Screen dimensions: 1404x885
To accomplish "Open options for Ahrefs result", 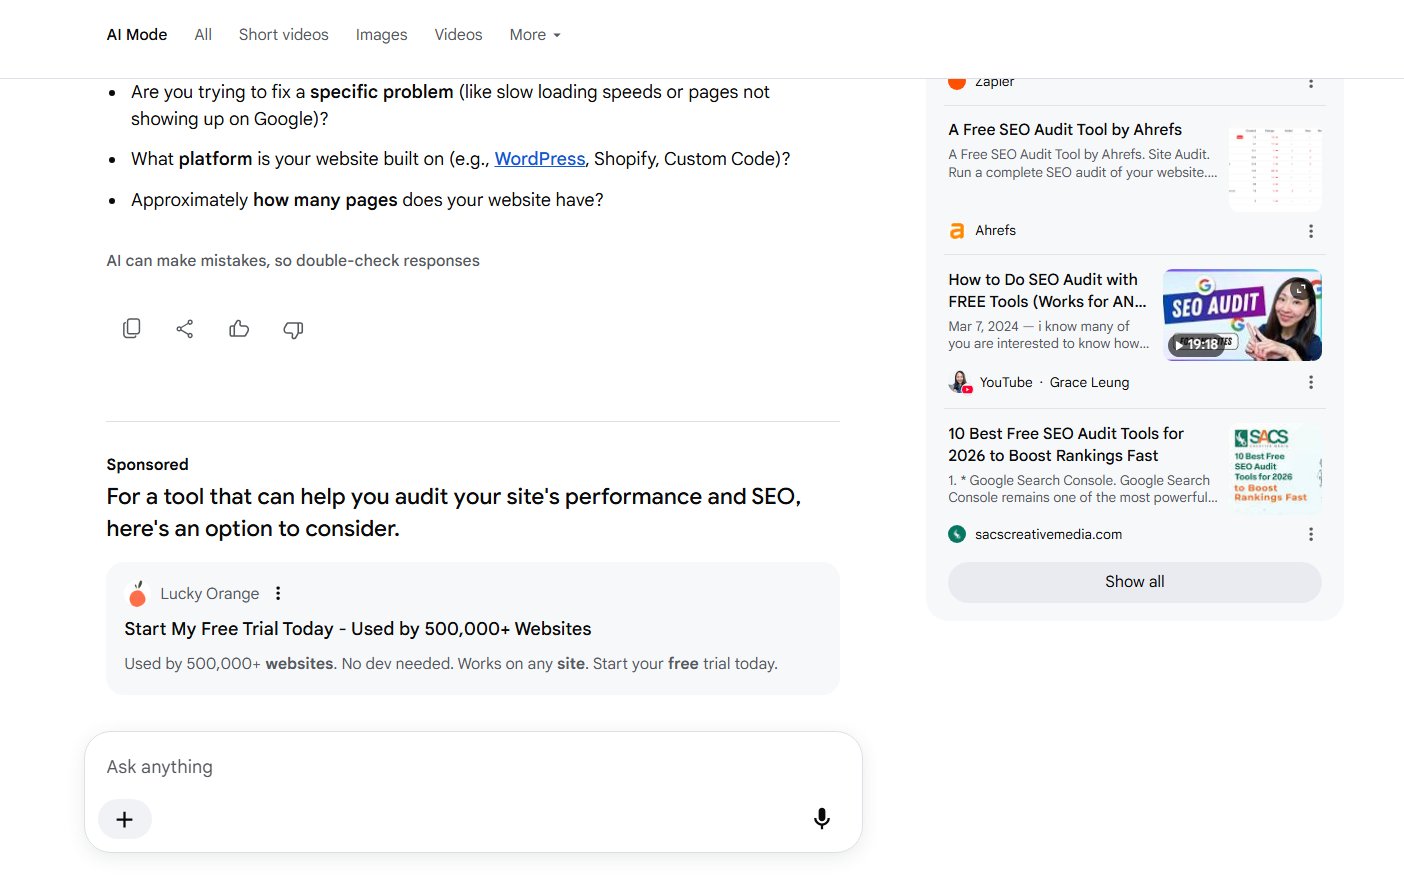I will coord(1311,231).
